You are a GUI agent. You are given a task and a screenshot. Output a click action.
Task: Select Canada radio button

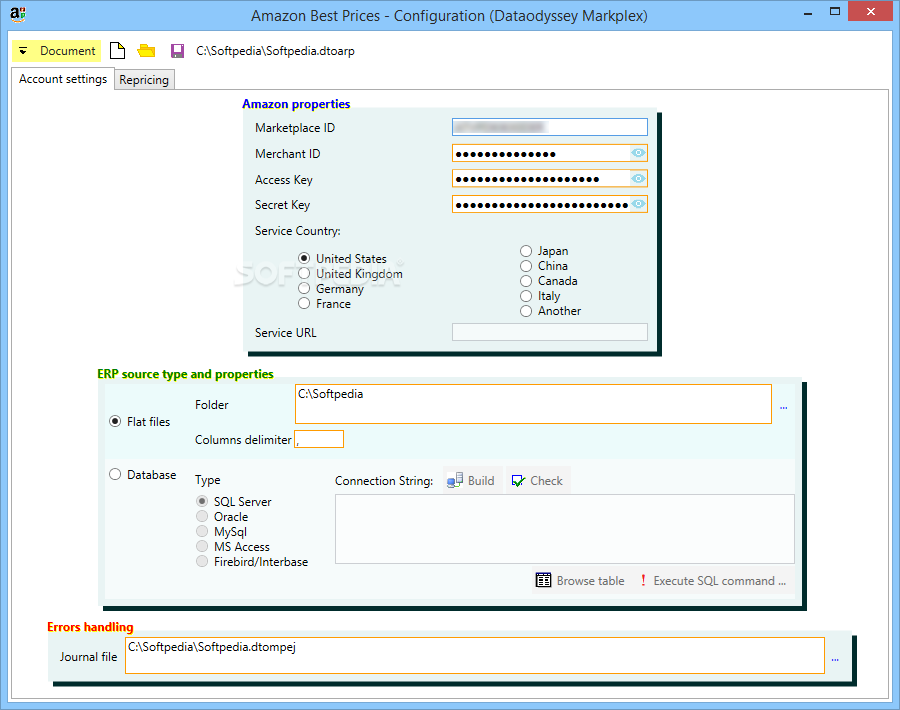pyautogui.click(x=549, y=281)
